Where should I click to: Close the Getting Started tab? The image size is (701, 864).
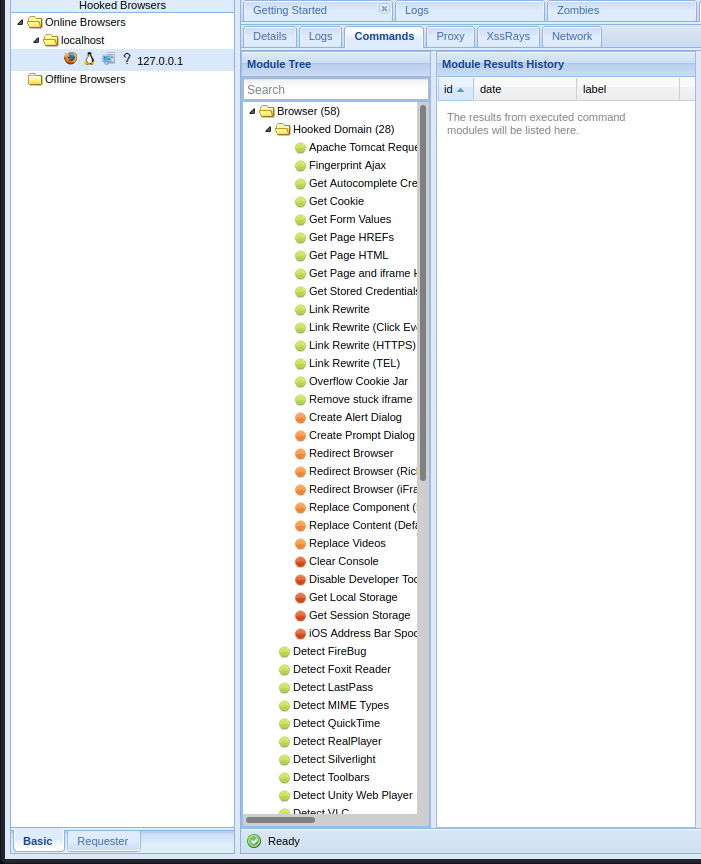[x=384, y=9]
